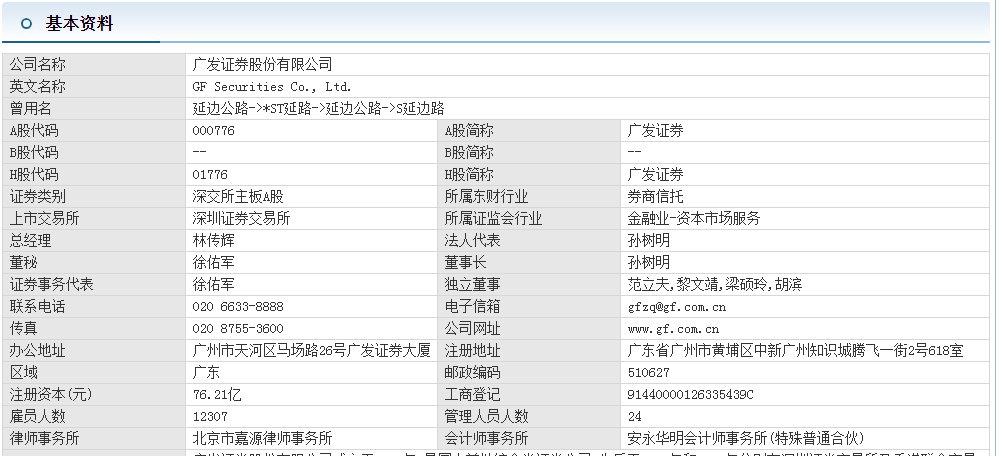The image size is (1006, 456).
Task: Click the H股代码 label cell
Action: (94, 174)
